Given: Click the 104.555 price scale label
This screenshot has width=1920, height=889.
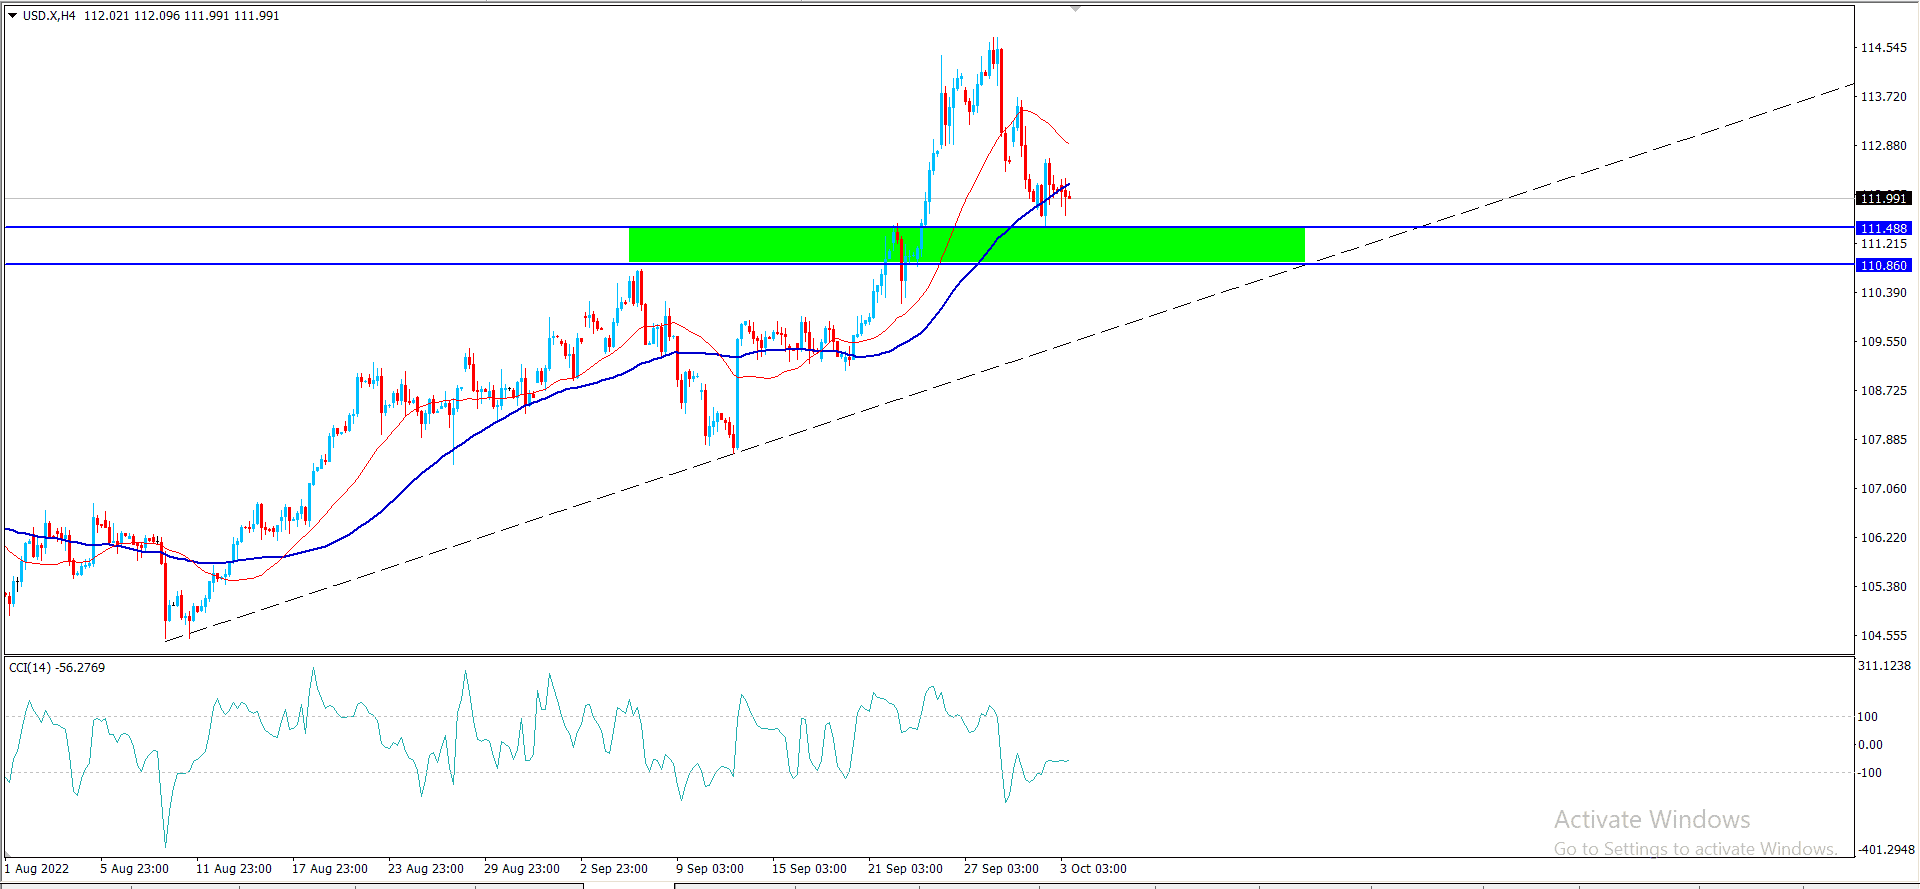Looking at the screenshot, I should [x=1883, y=636].
